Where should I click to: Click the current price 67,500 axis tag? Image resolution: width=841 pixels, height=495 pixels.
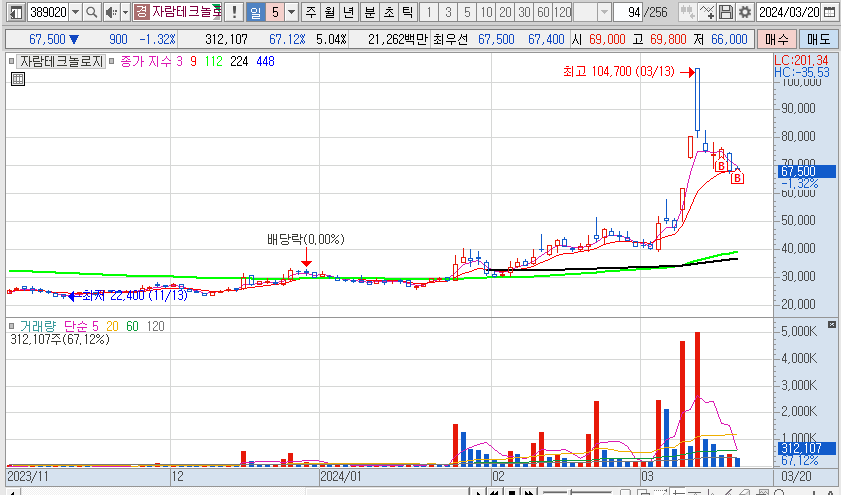point(807,172)
